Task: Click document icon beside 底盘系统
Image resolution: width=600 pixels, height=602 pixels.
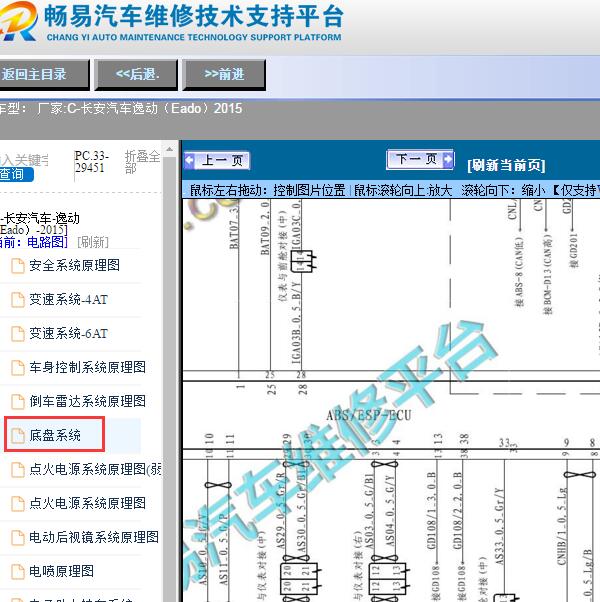Action: pos(18,436)
